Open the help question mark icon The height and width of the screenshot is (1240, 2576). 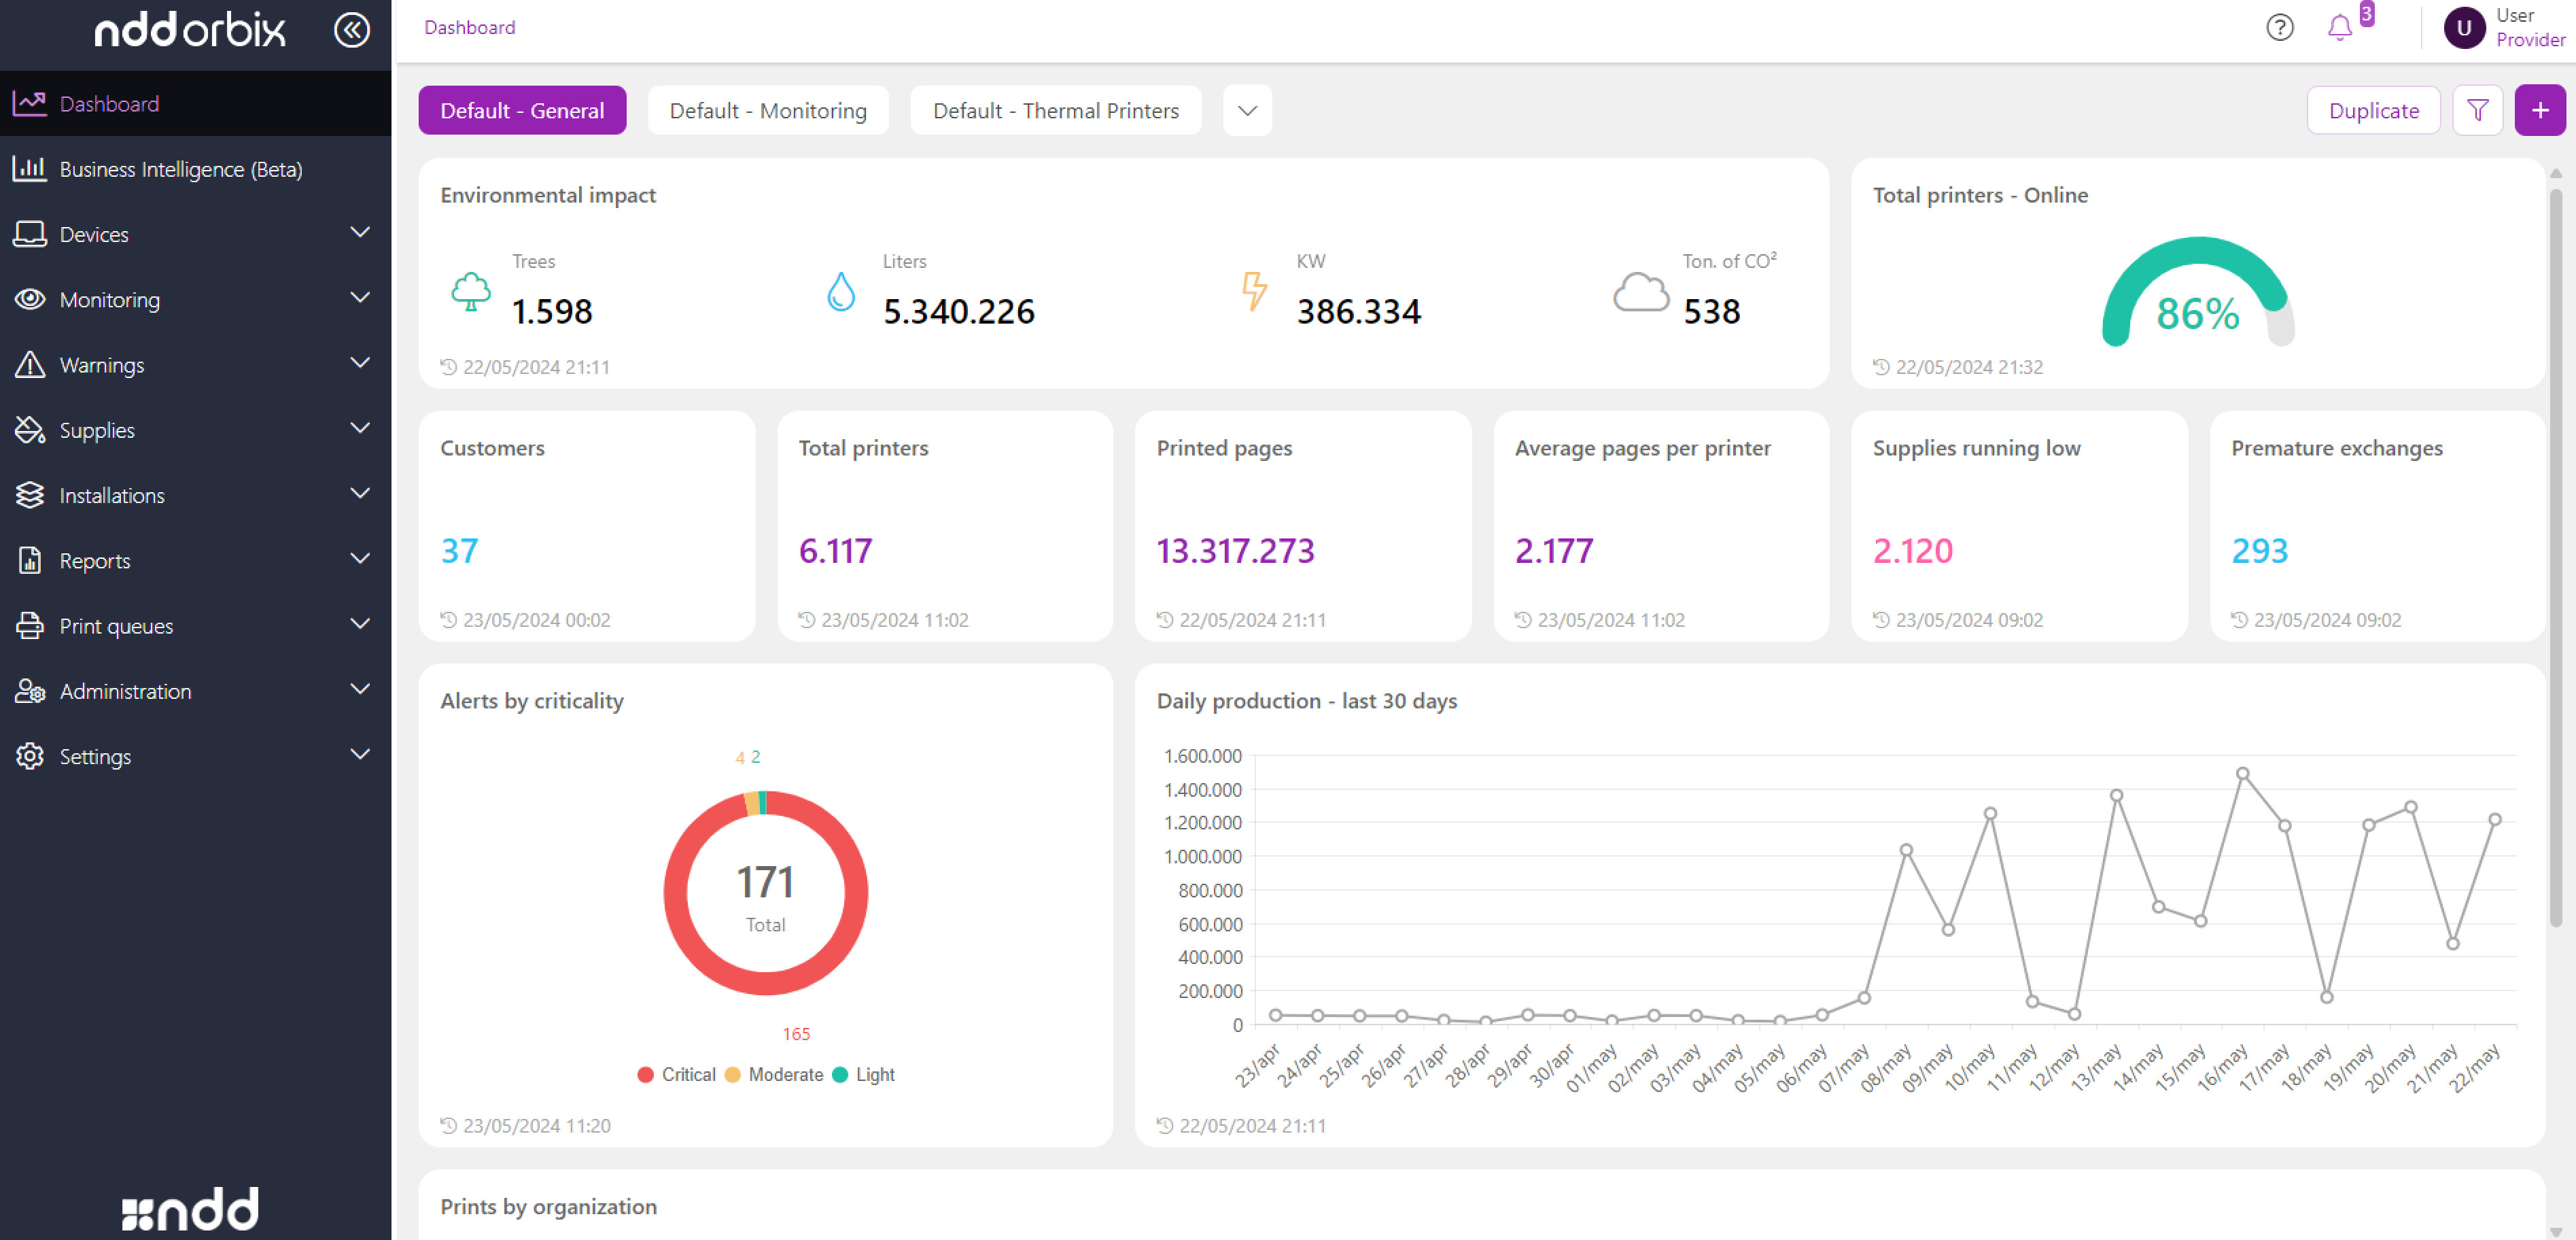point(2279,28)
